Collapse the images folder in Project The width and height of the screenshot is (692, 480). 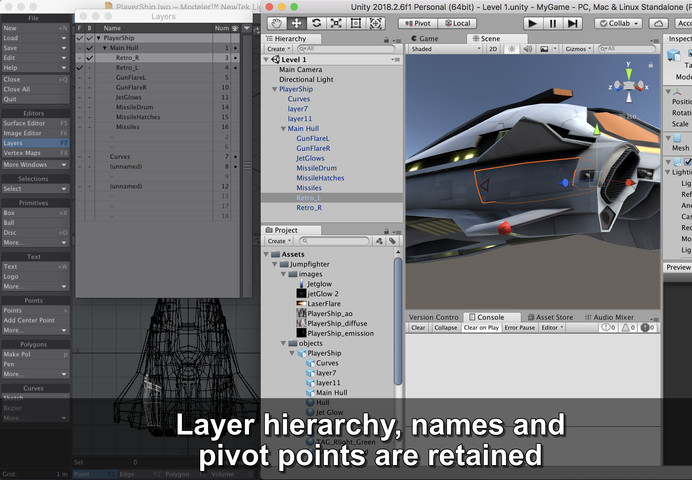tap(283, 274)
